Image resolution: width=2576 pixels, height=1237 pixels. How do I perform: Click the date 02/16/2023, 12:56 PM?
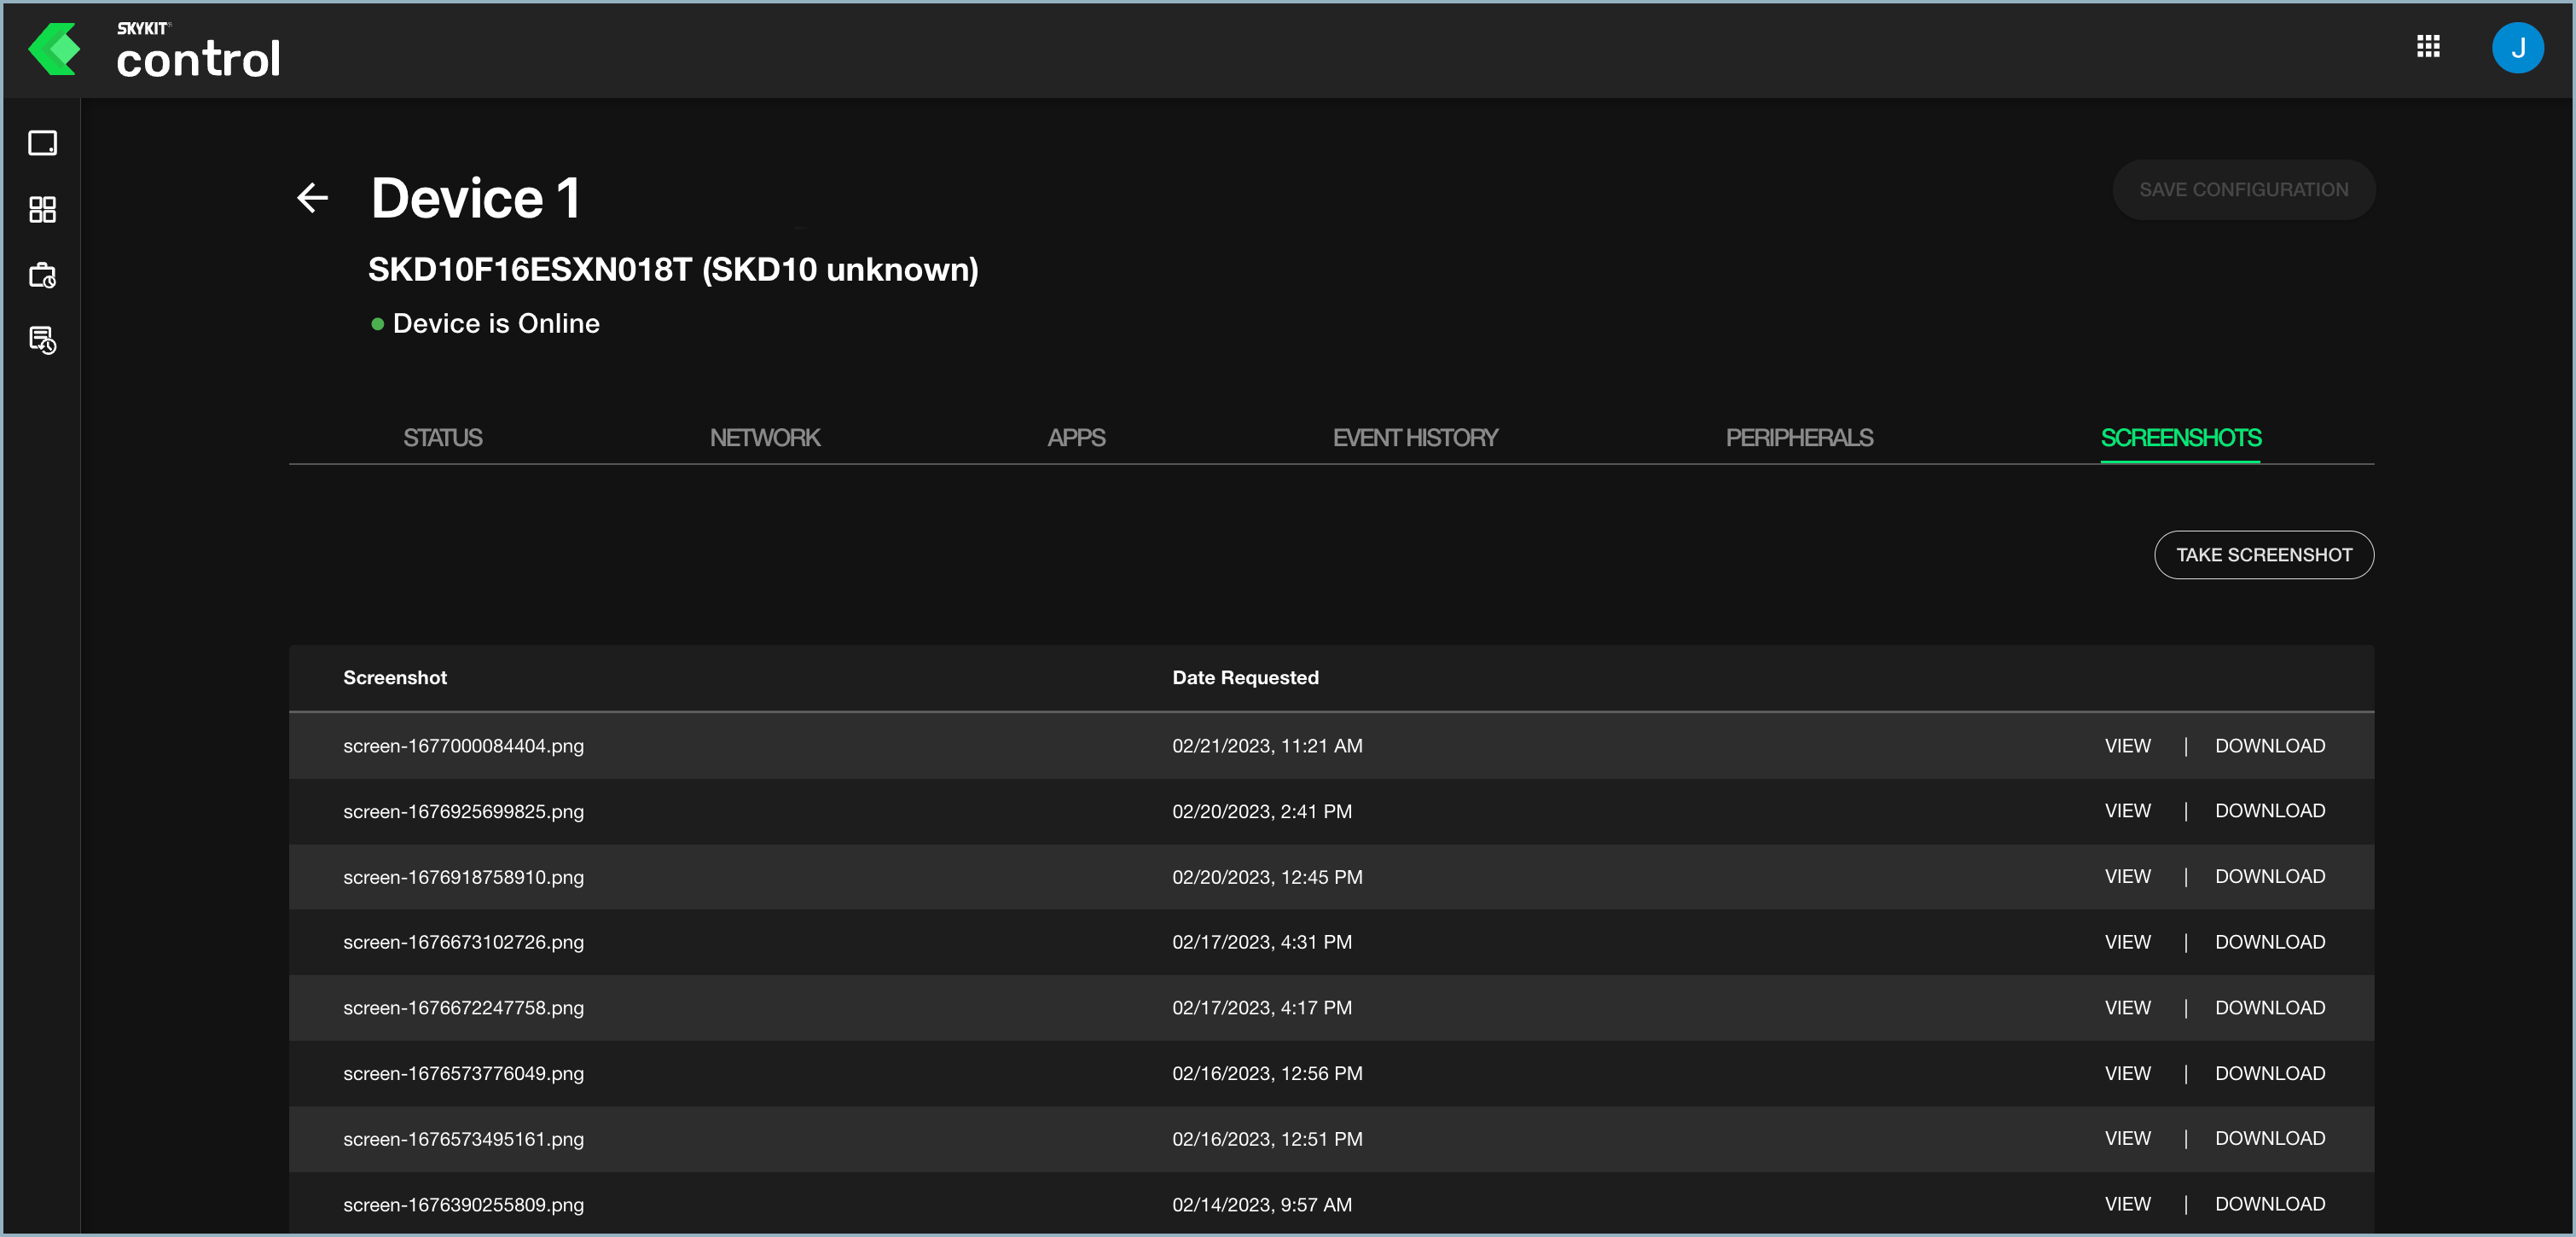point(1267,1073)
